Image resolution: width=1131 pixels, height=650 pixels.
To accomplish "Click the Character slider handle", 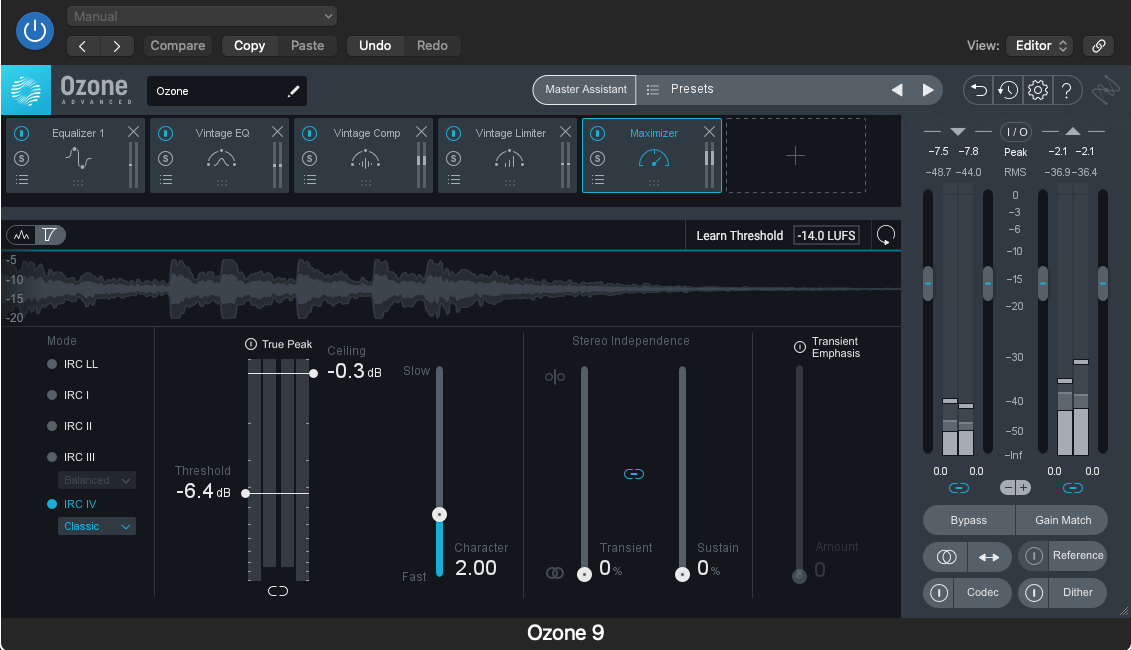I will click(x=439, y=514).
